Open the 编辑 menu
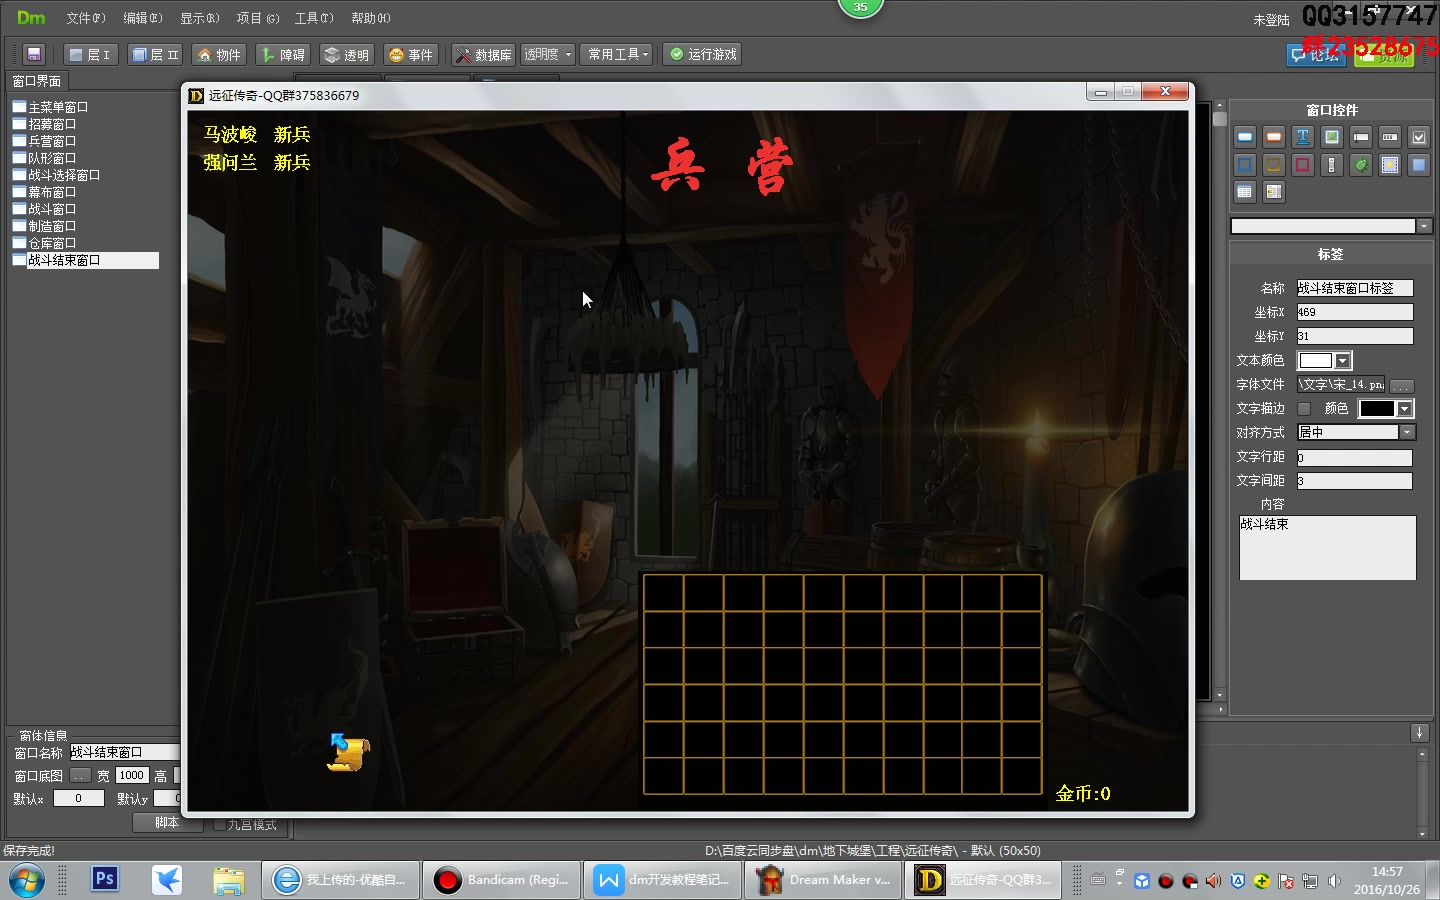 click(x=142, y=18)
